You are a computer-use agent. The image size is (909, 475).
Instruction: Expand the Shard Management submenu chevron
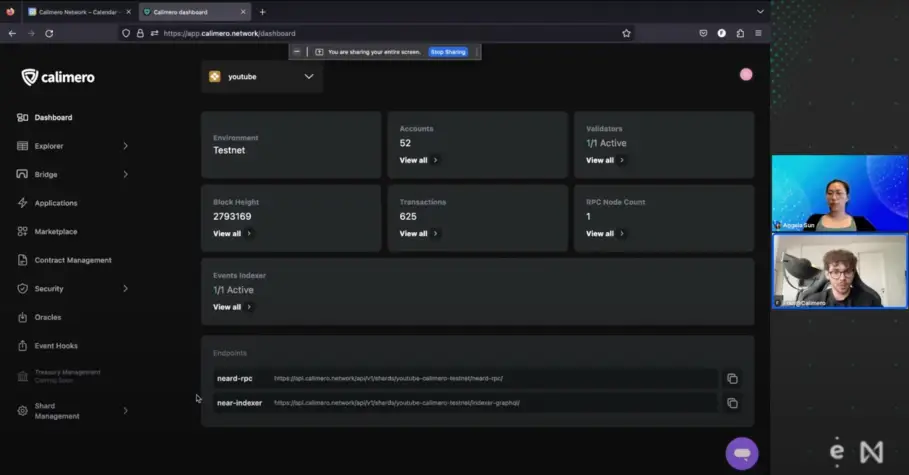(125, 411)
